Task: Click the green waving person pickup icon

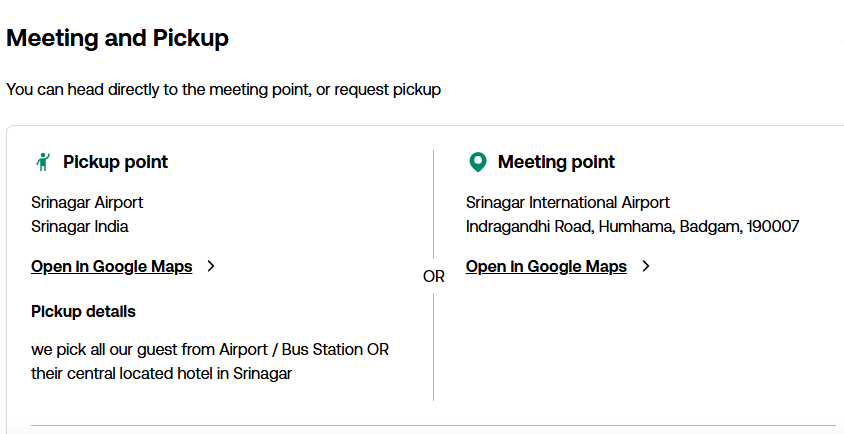Action: click(43, 162)
